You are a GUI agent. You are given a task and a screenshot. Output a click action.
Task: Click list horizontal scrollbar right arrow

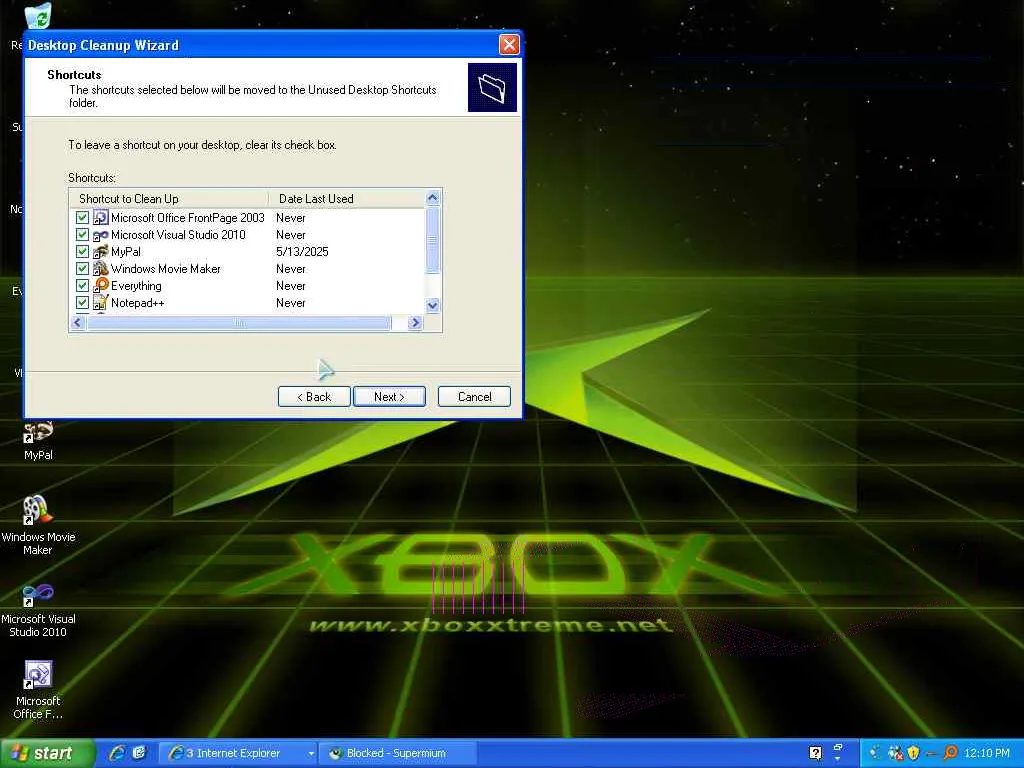415,323
